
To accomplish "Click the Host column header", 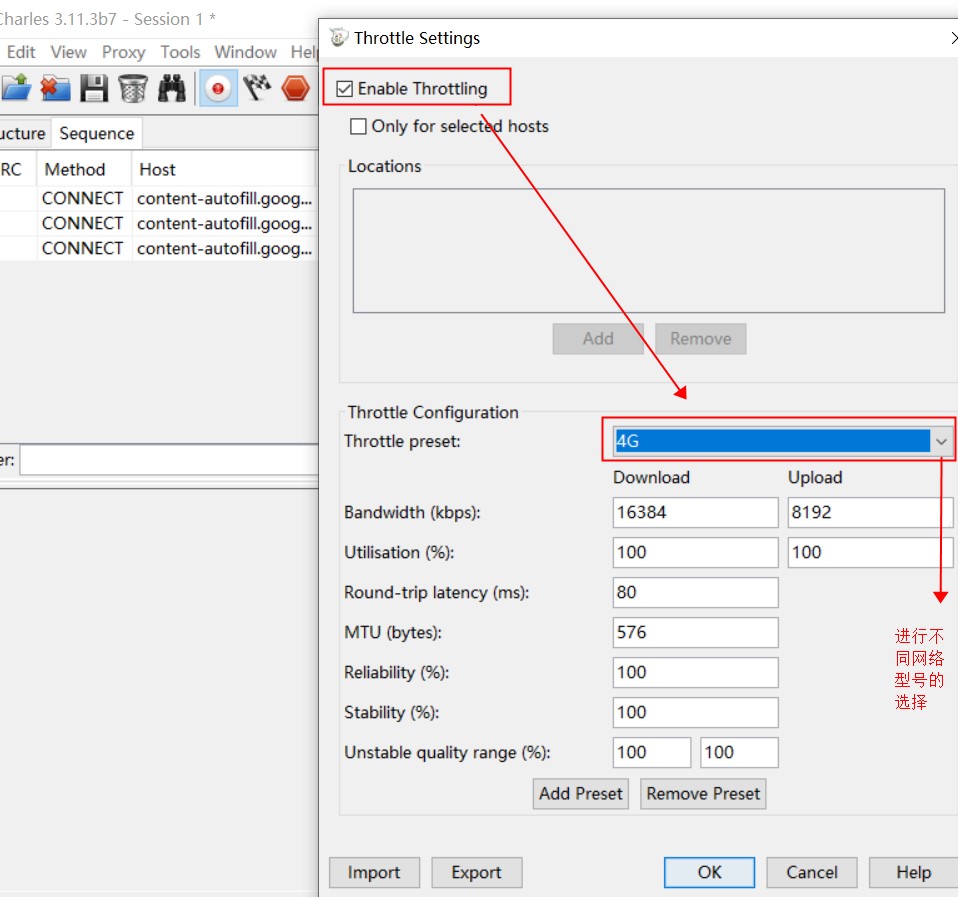I will (x=224, y=169).
